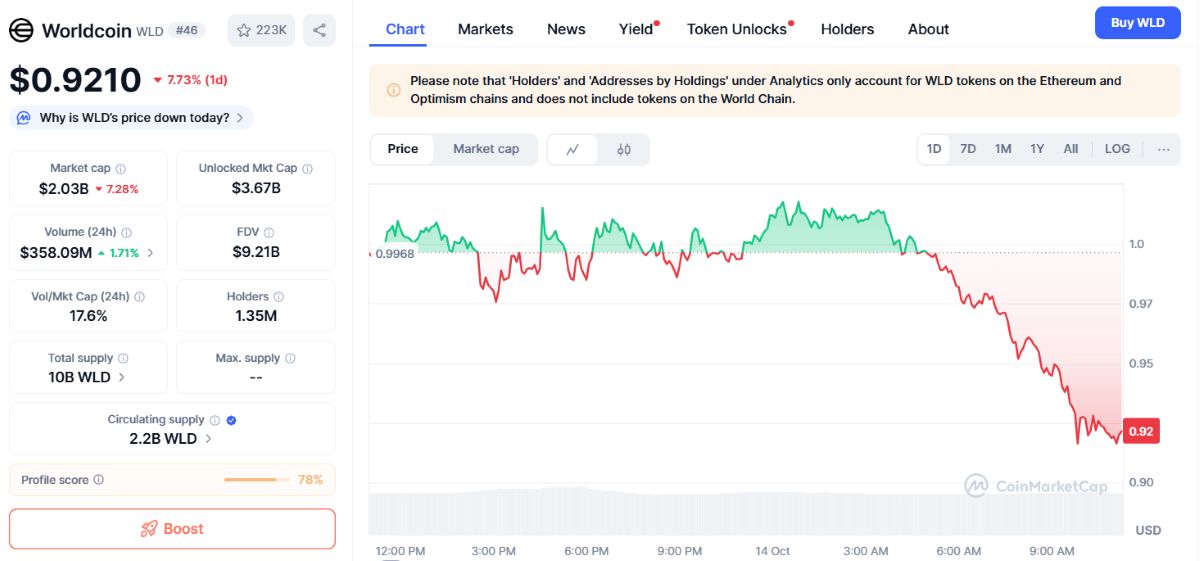Open the News tab

[566, 29]
